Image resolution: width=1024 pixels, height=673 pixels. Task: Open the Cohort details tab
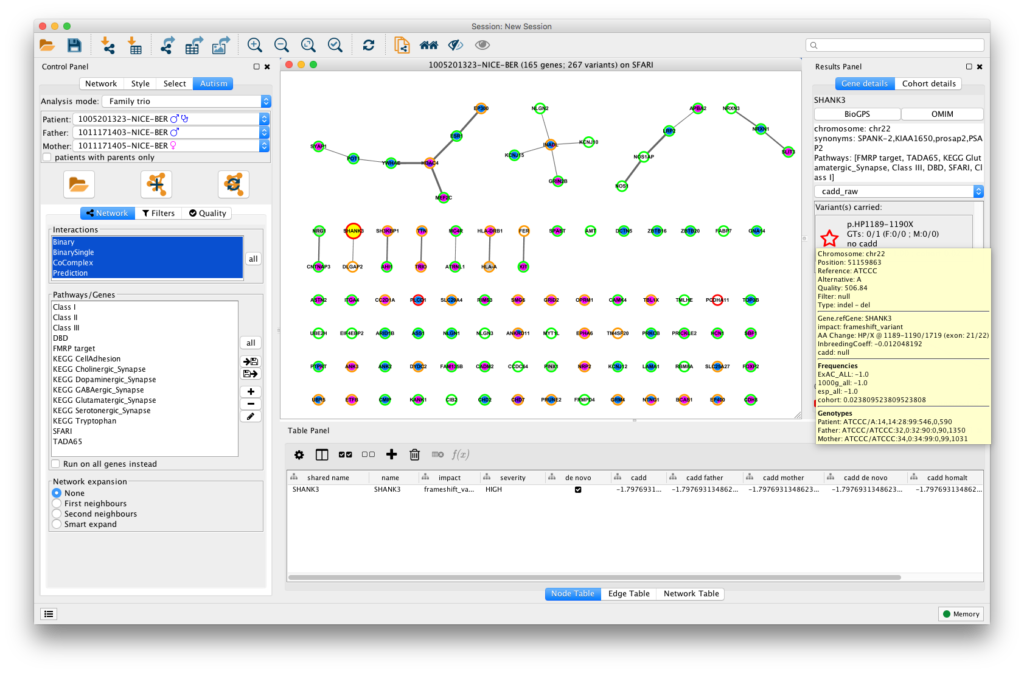pos(929,84)
